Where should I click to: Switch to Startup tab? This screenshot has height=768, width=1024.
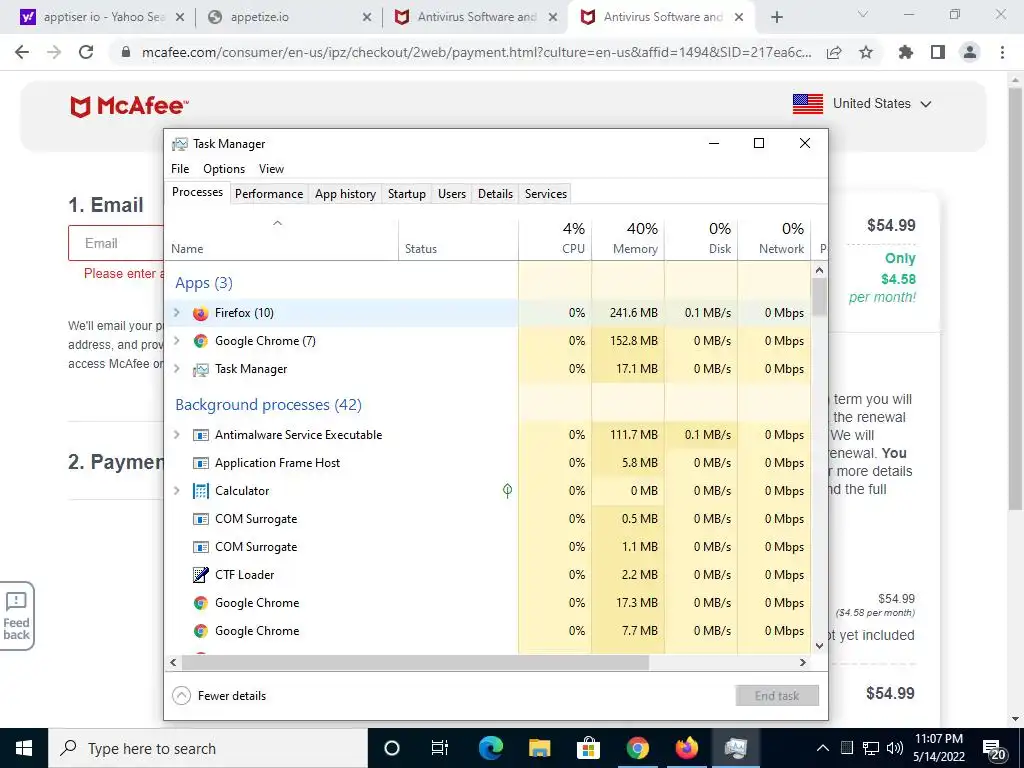pos(407,194)
